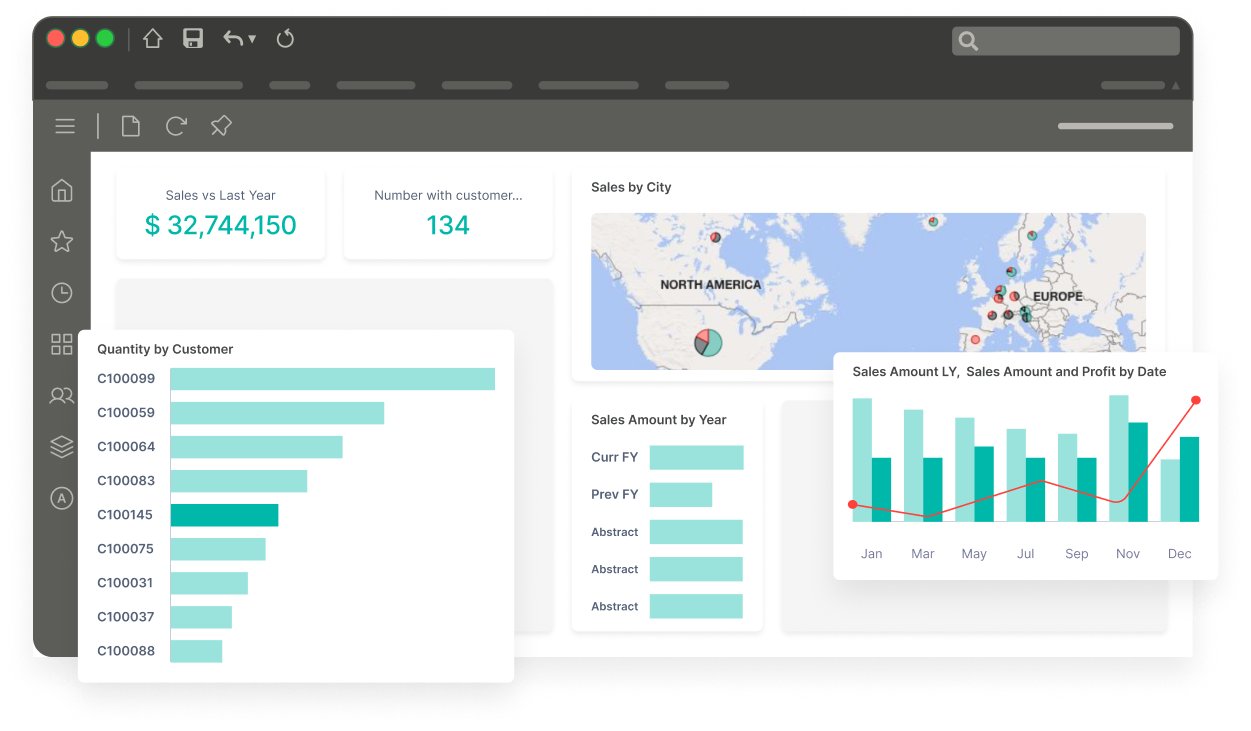Select the C100145 bar in Quantity chart
This screenshot has height=731, width=1251.
pos(224,515)
